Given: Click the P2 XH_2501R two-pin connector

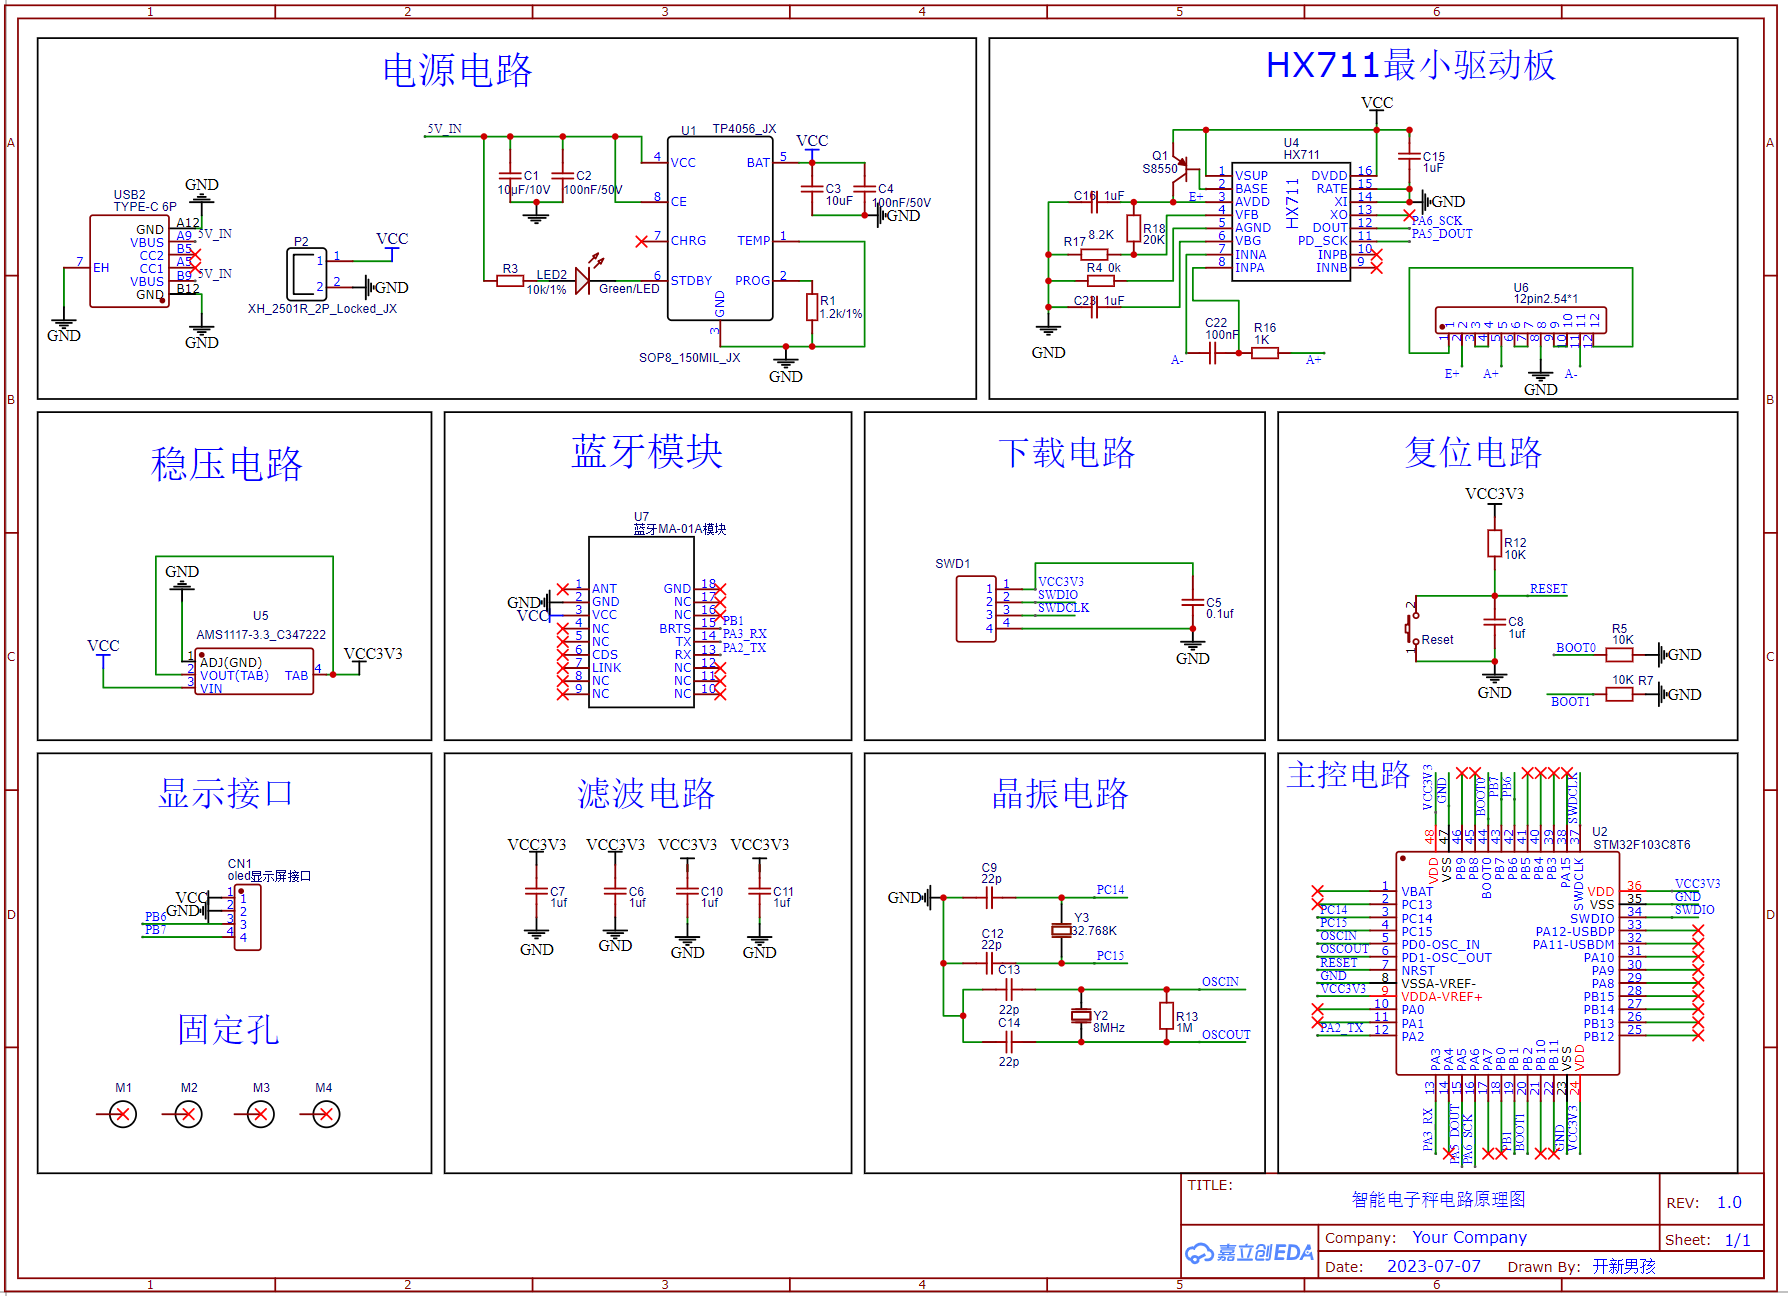Looking at the screenshot, I should click(x=307, y=274).
